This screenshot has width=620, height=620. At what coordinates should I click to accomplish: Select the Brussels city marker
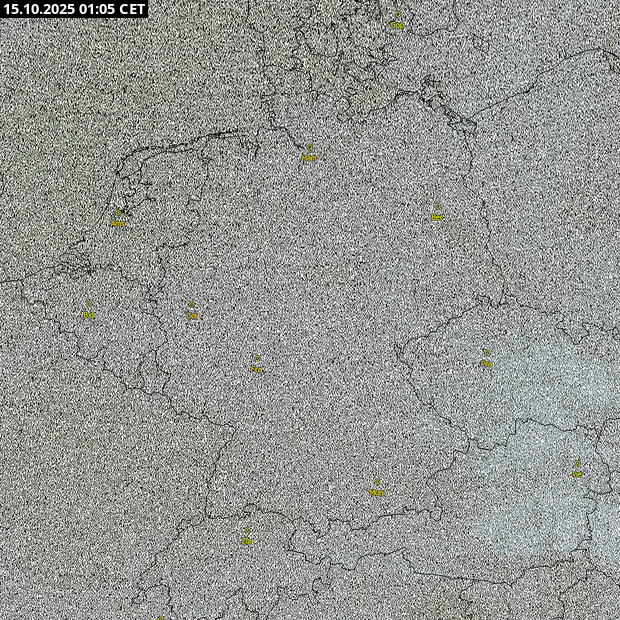[88, 310]
